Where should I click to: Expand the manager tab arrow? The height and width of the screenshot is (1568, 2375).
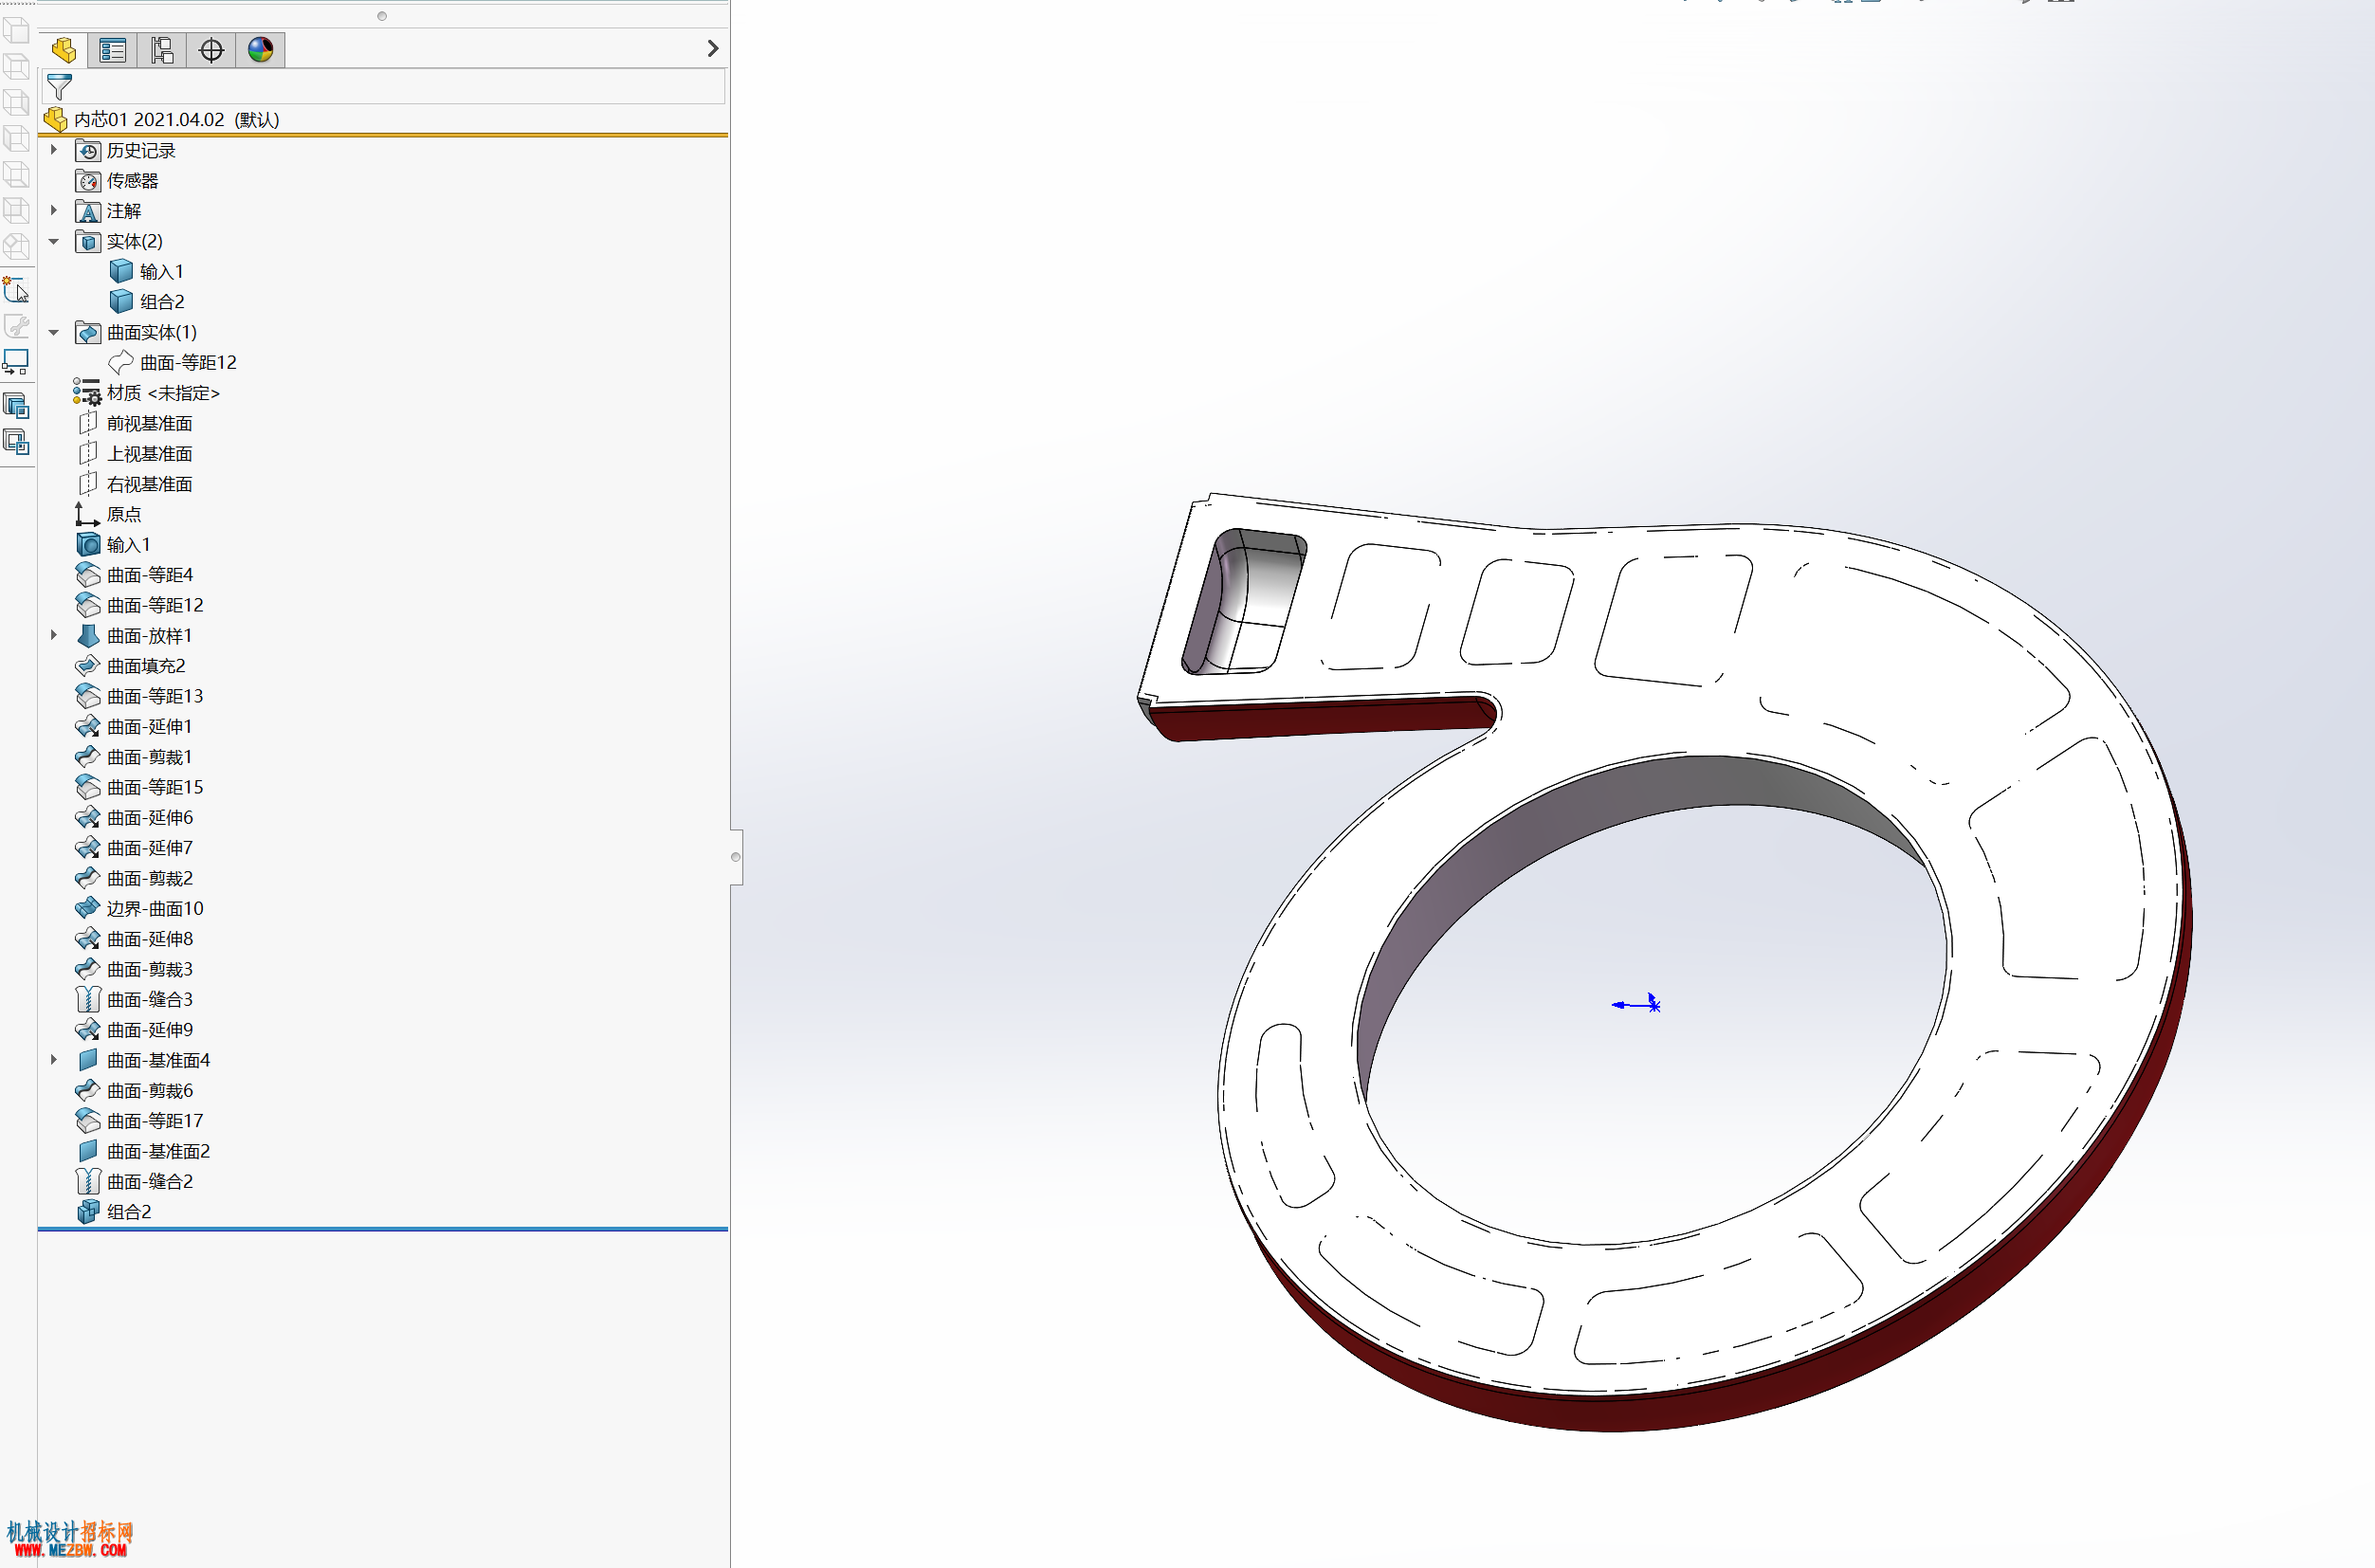(712, 49)
